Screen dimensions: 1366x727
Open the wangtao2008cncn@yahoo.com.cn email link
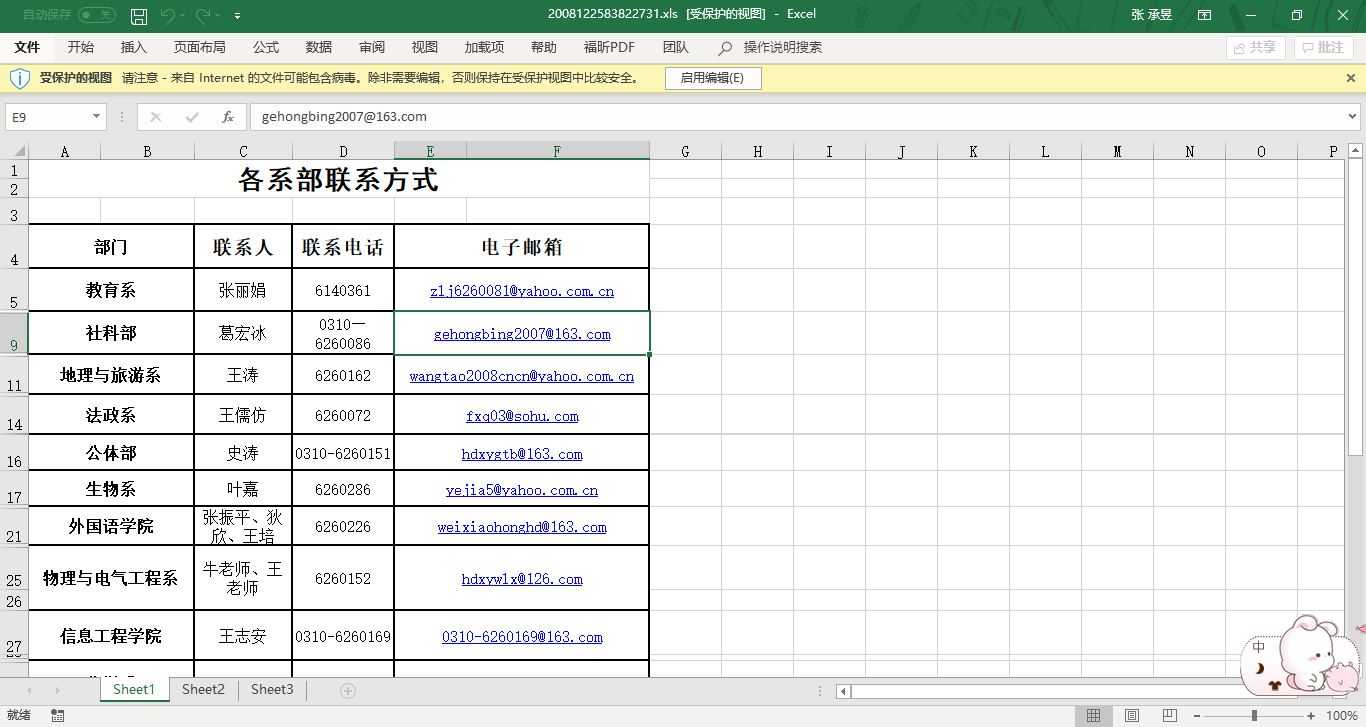click(x=522, y=376)
